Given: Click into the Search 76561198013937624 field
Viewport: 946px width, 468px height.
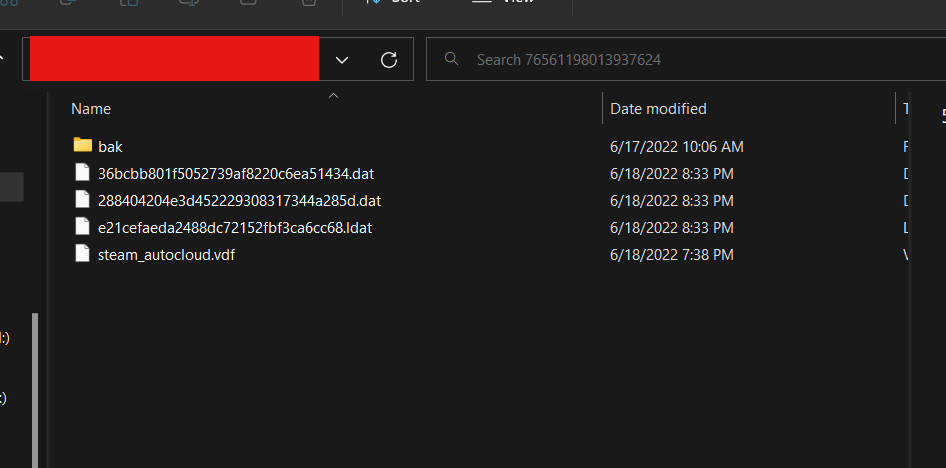Looking at the screenshot, I should (x=680, y=60).
